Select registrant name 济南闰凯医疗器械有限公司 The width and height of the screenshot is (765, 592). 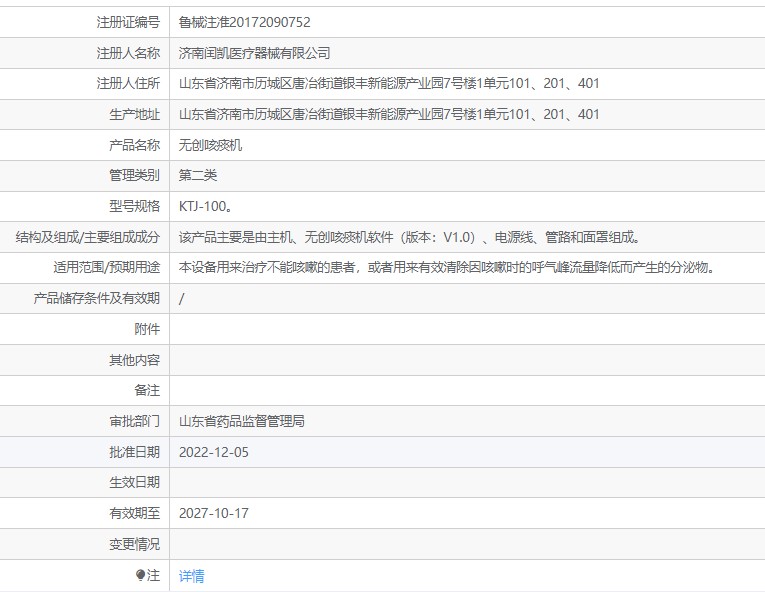[254, 53]
